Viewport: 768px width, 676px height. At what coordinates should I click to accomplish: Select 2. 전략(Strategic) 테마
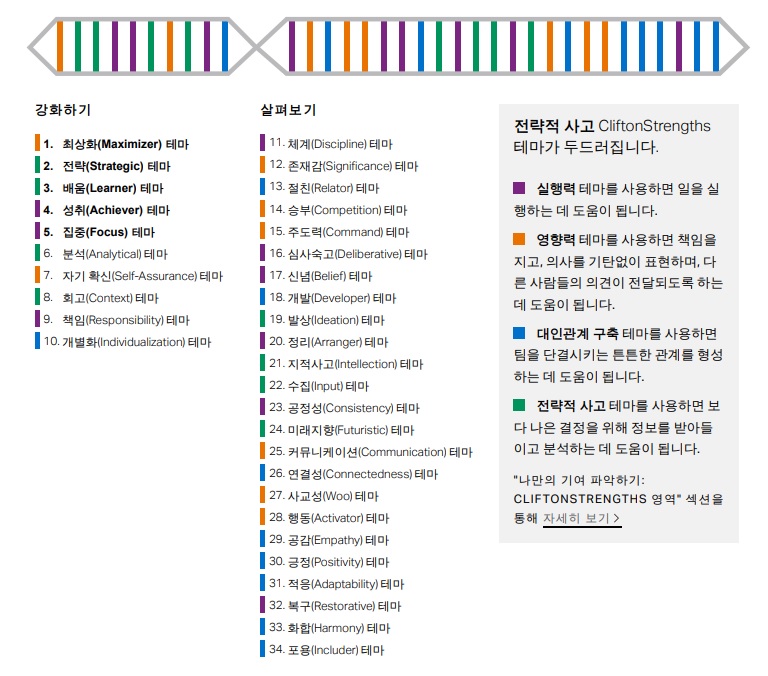(103, 166)
